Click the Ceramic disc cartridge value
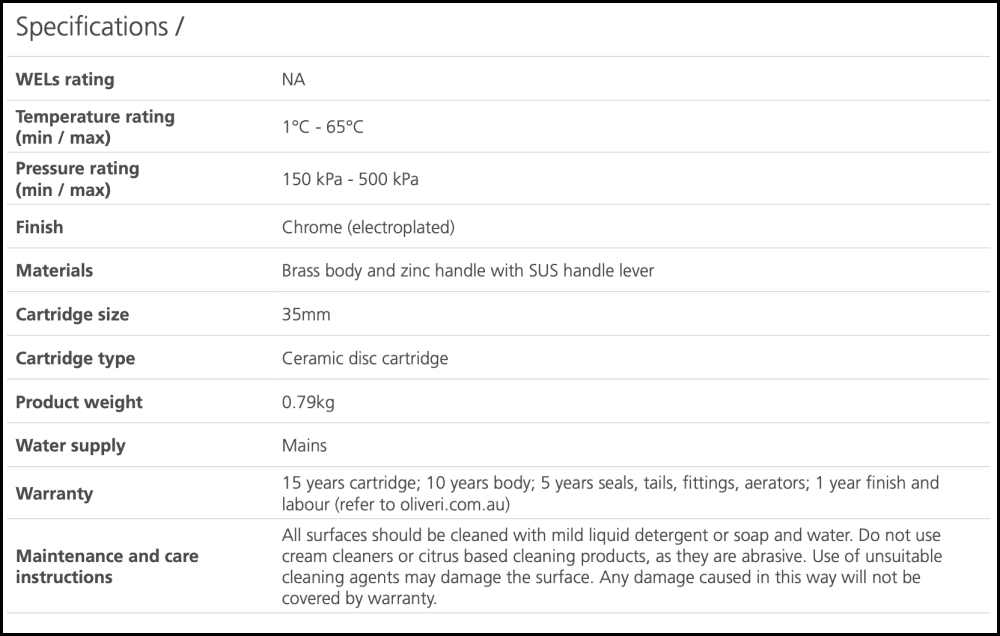This screenshot has height=636, width=1000. point(365,358)
